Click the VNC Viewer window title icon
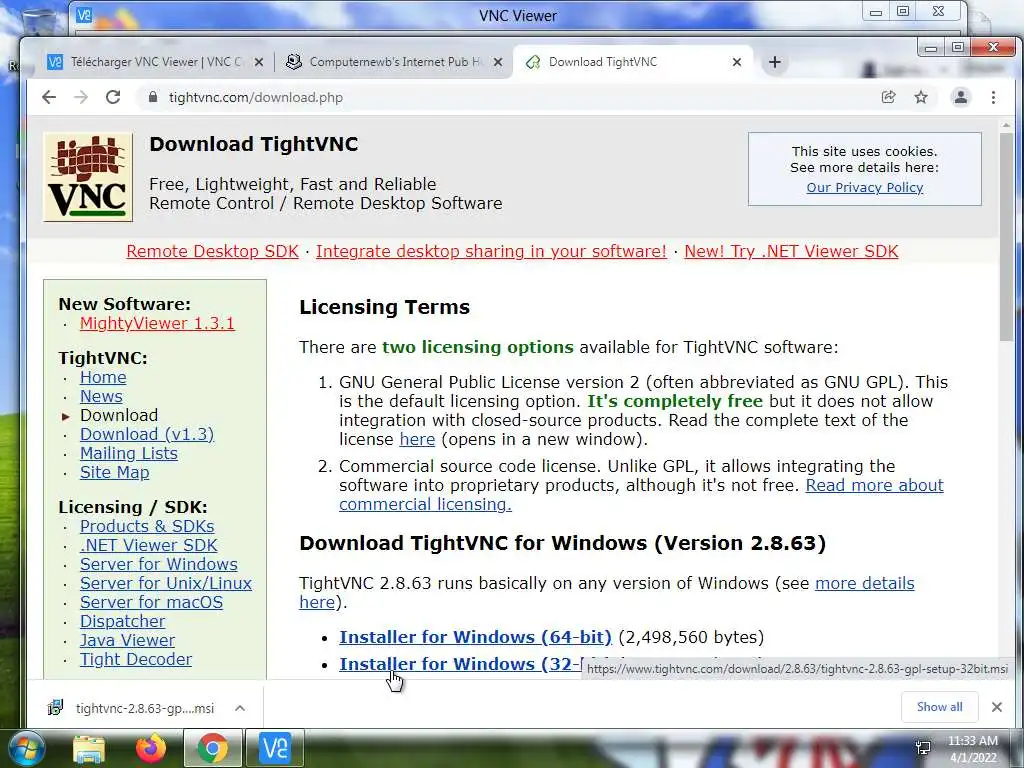Image resolution: width=1024 pixels, height=768 pixels. (84, 15)
